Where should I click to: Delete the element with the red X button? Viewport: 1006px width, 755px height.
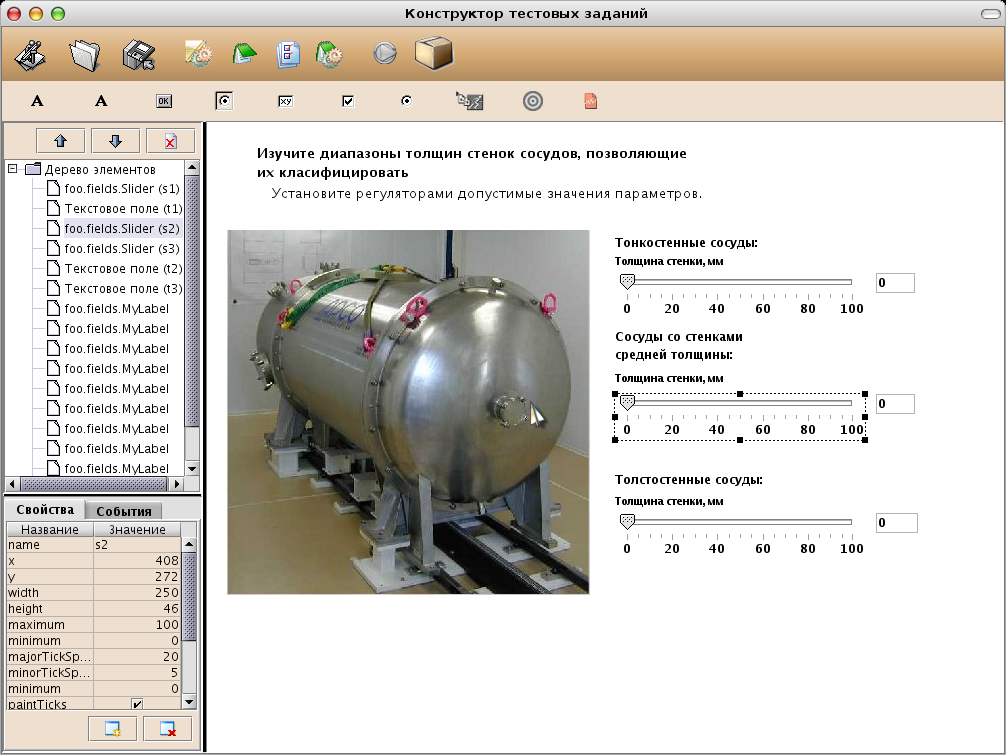tap(171, 140)
